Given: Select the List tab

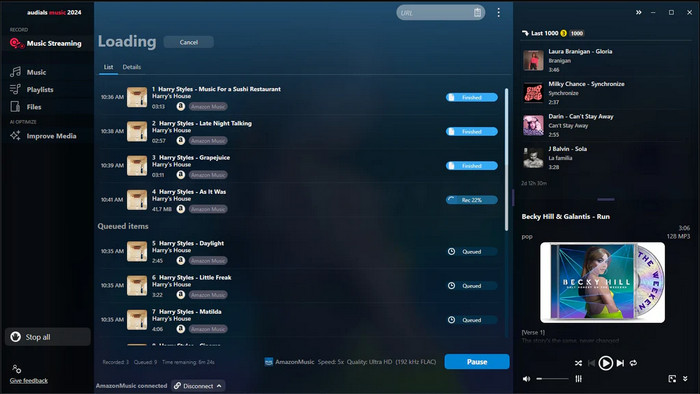Looking at the screenshot, I should [x=108, y=67].
